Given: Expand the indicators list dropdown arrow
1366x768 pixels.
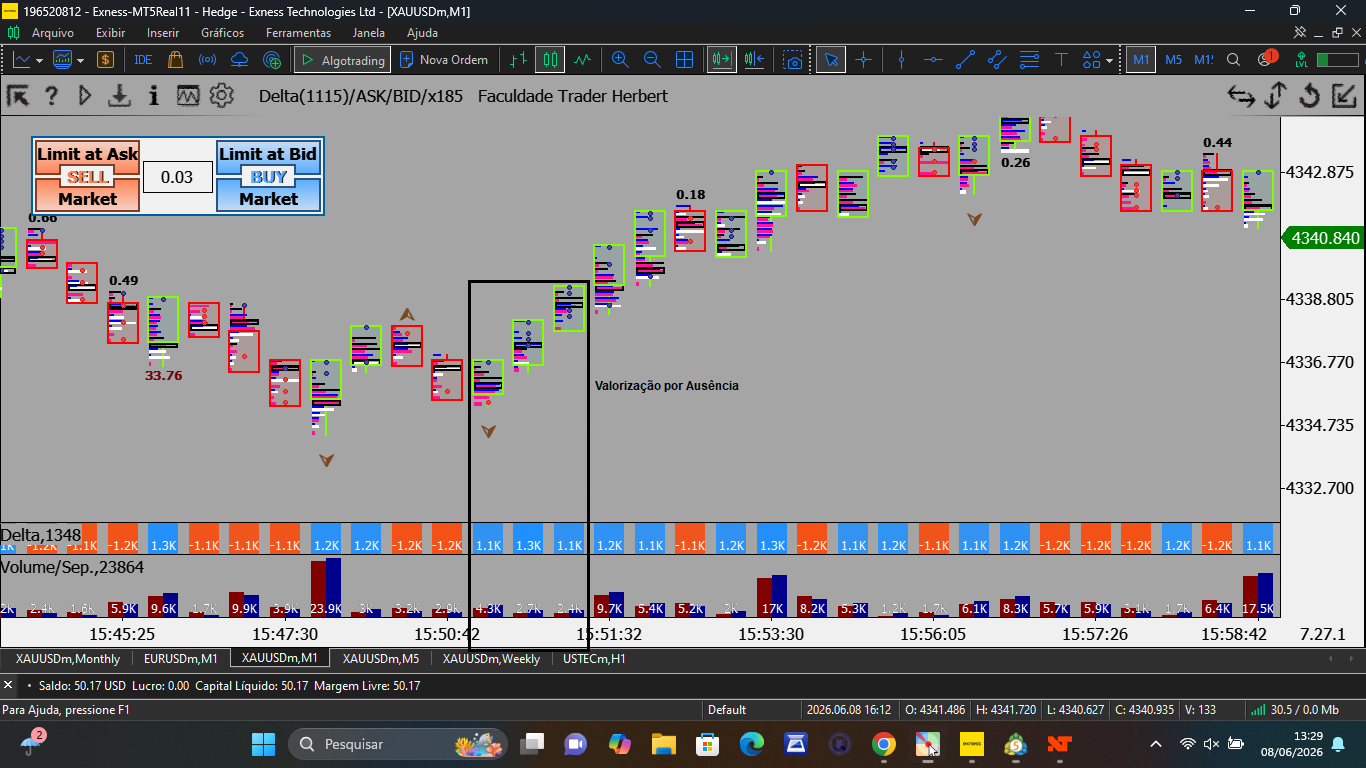Looking at the screenshot, I should tap(81, 60).
